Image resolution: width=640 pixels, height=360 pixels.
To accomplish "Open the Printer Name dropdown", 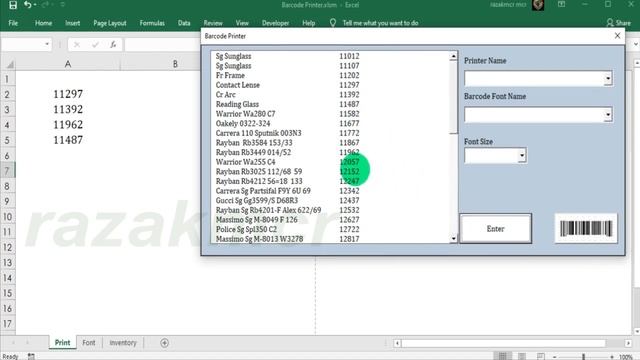I will [x=608, y=78].
